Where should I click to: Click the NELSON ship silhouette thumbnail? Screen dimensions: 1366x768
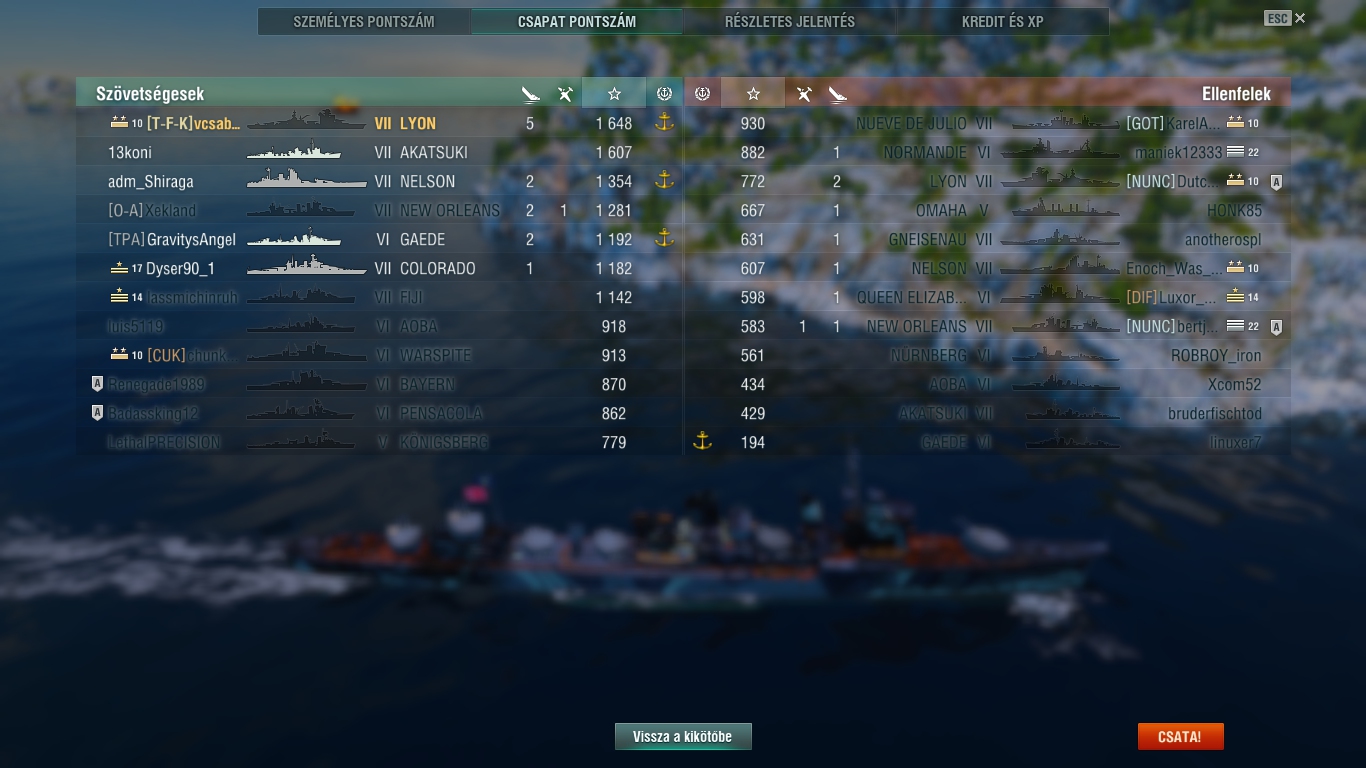point(306,180)
